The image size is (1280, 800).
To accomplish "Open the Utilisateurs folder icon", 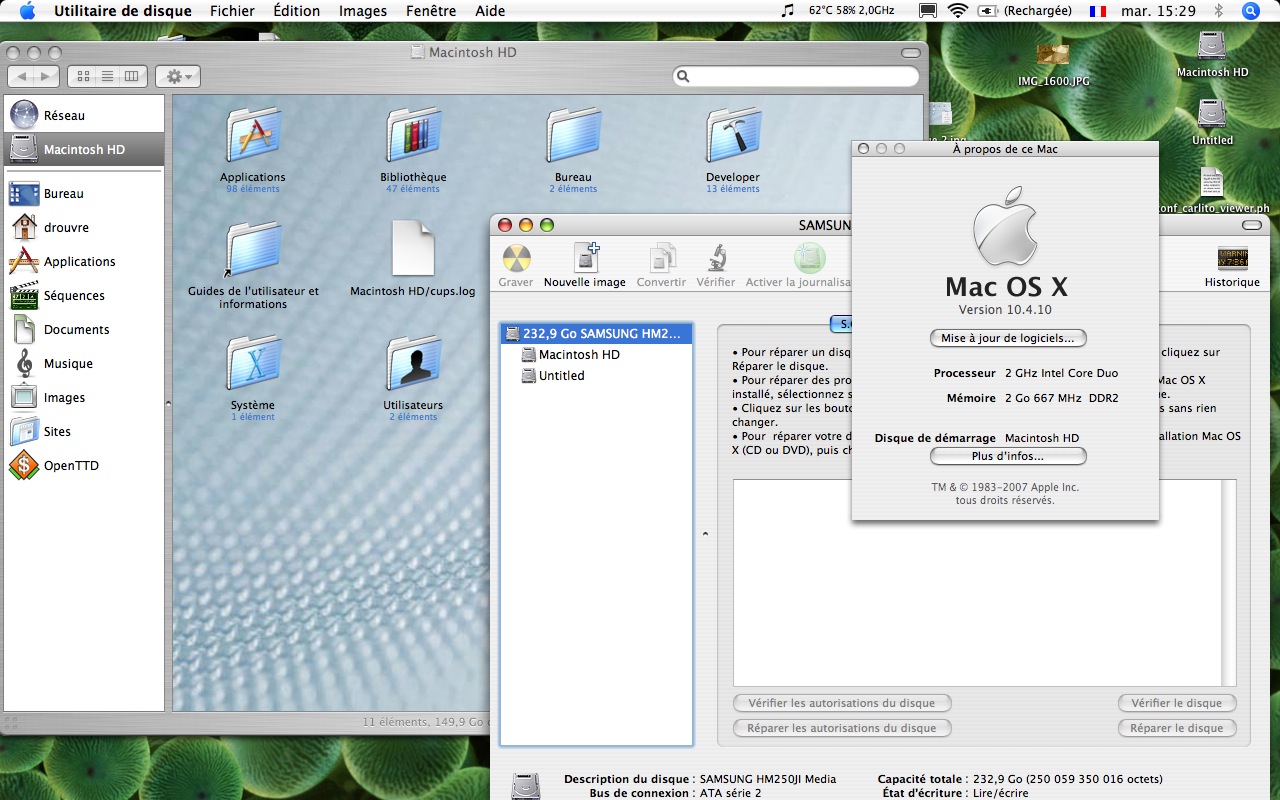I will (x=413, y=365).
